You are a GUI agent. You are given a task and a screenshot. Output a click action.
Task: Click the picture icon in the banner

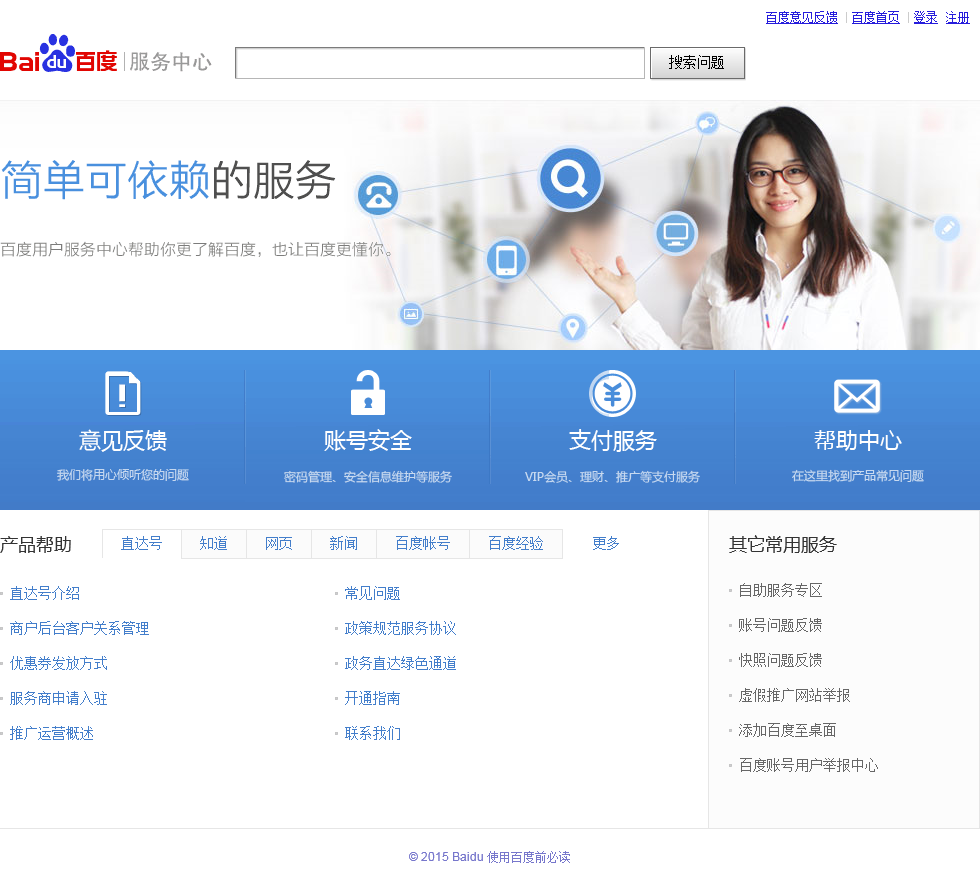tap(411, 314)
